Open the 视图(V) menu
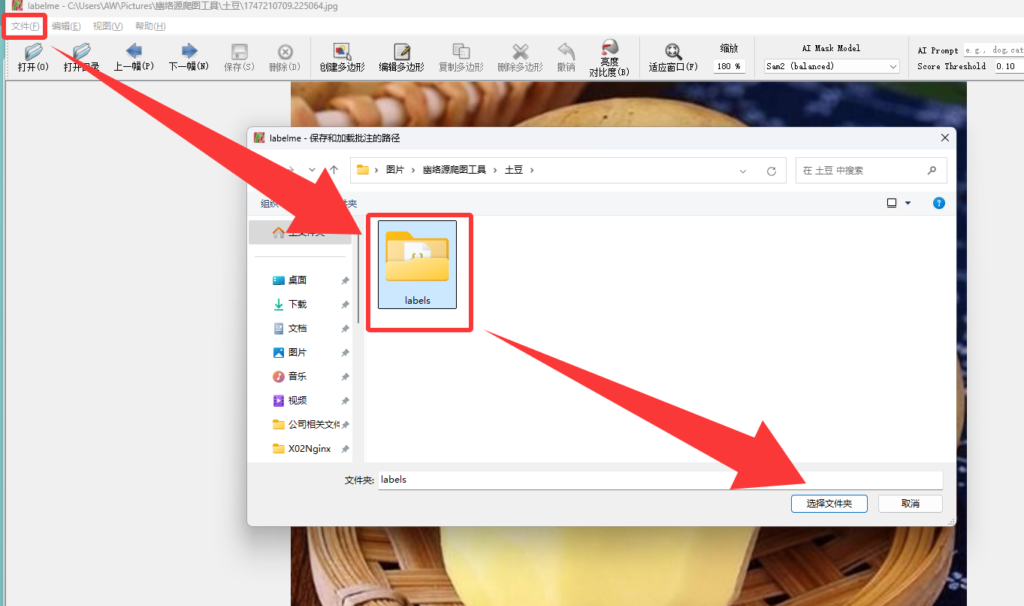The height and width of the screenshot is (606, 1024). pos(108,26)
